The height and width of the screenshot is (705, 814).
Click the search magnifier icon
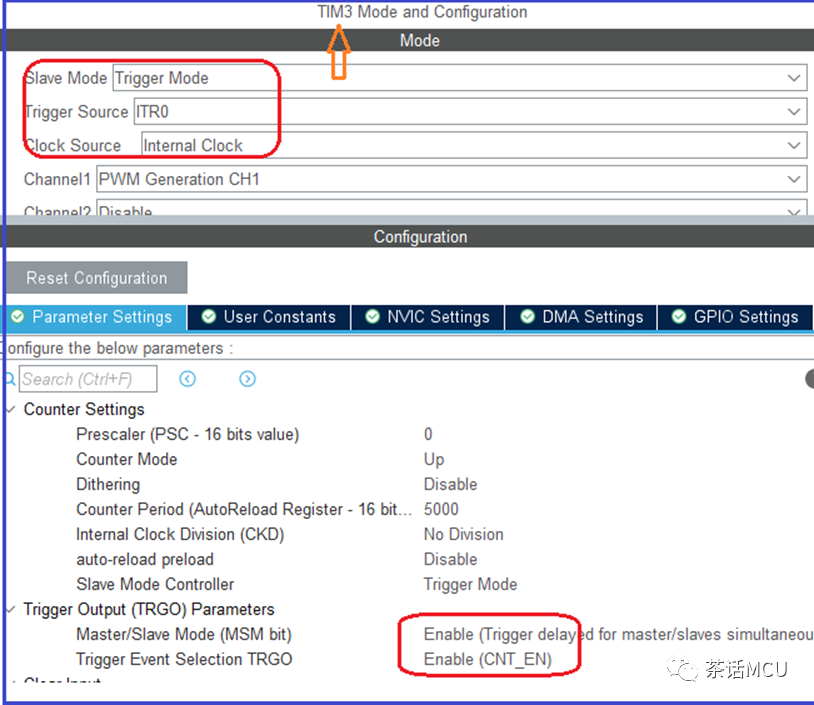click(10, 379)
